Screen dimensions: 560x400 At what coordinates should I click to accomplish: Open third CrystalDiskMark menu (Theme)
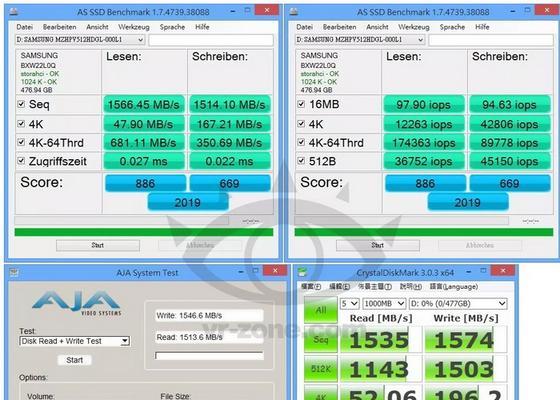coord(375,286)
